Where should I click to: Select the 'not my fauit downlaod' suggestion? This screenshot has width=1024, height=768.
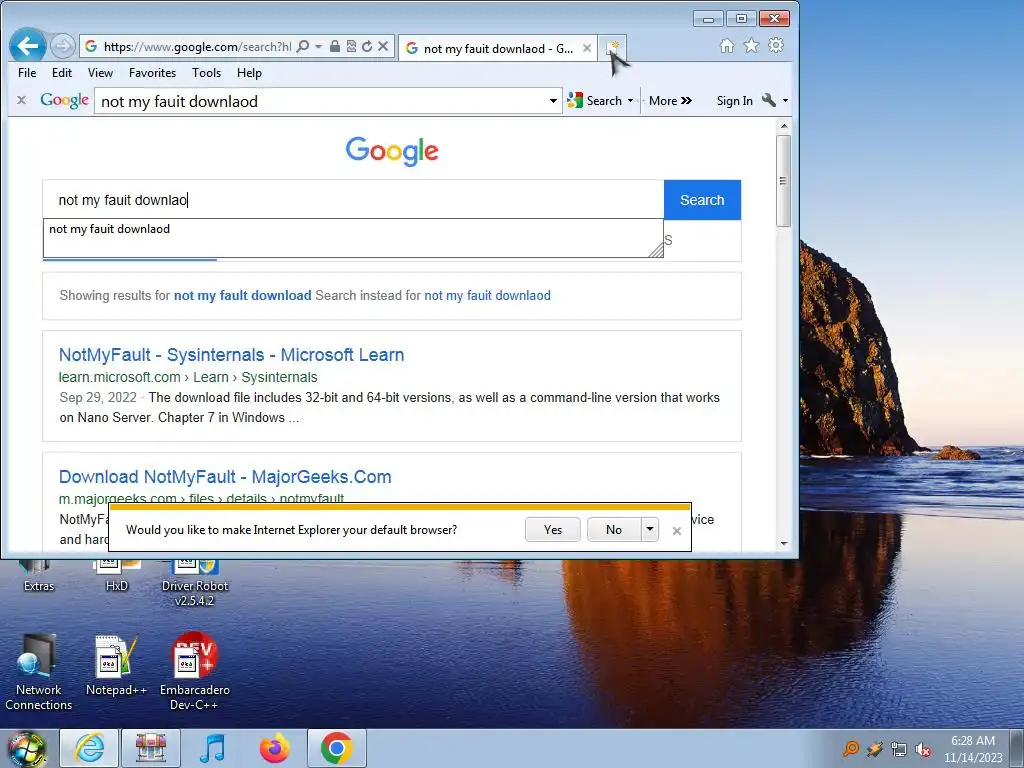pyautogui.click(x=109, y=229)
